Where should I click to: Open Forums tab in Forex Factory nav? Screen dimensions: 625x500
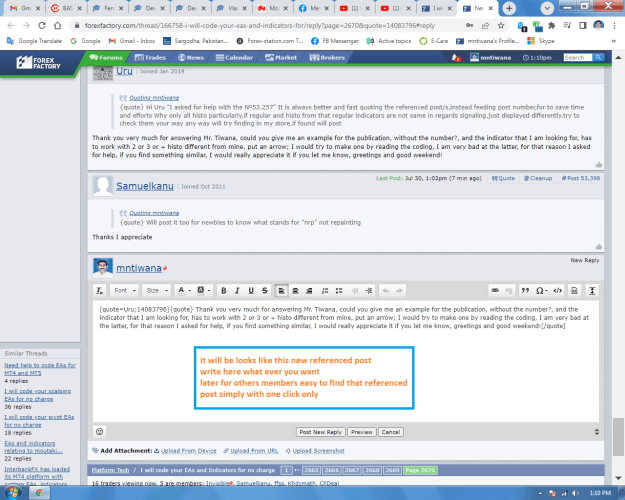point(106,57)
